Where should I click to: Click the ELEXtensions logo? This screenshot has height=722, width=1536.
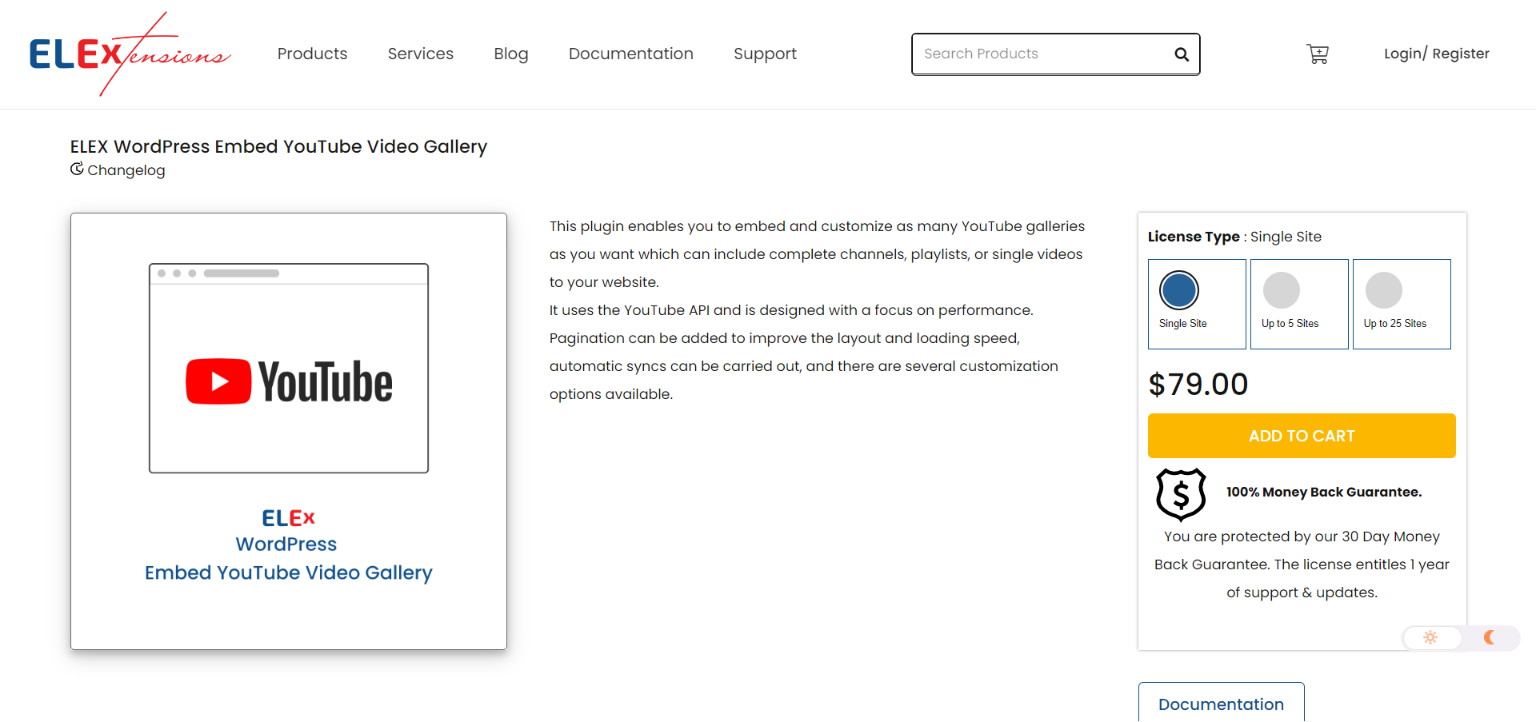pos(130,54)
